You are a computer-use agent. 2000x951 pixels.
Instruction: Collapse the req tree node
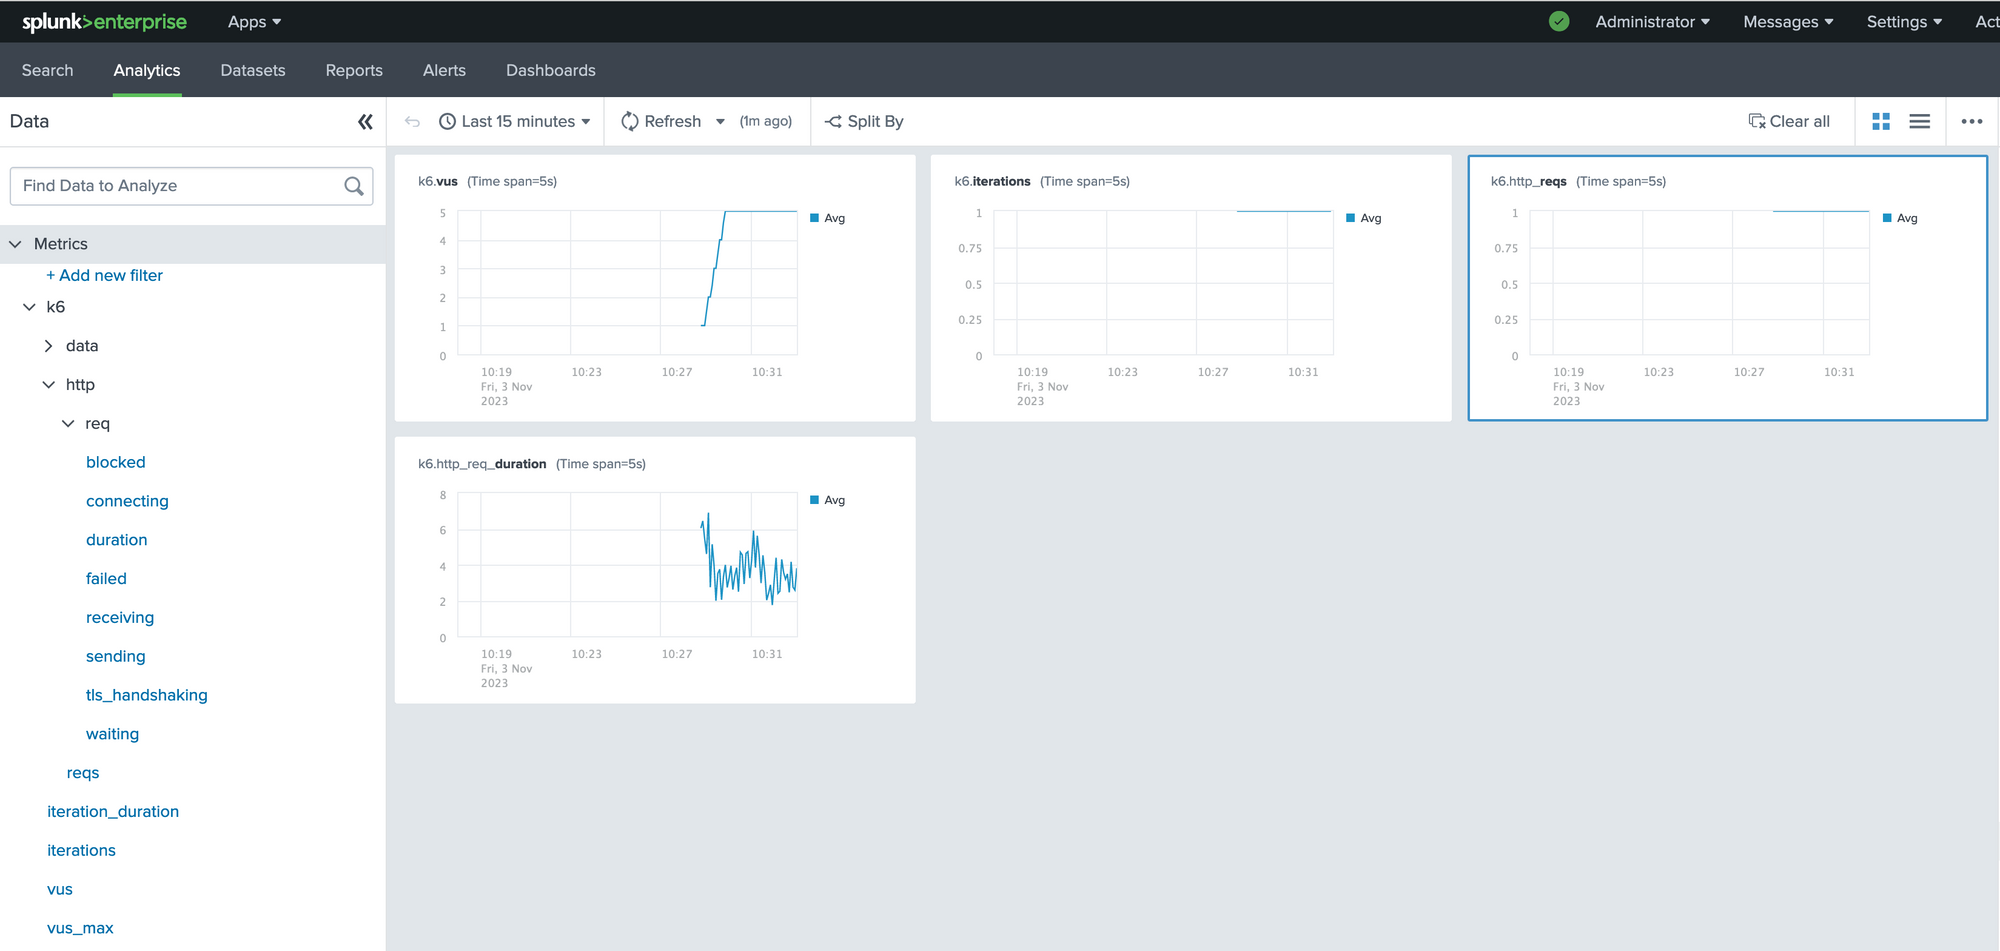(68, 424)
